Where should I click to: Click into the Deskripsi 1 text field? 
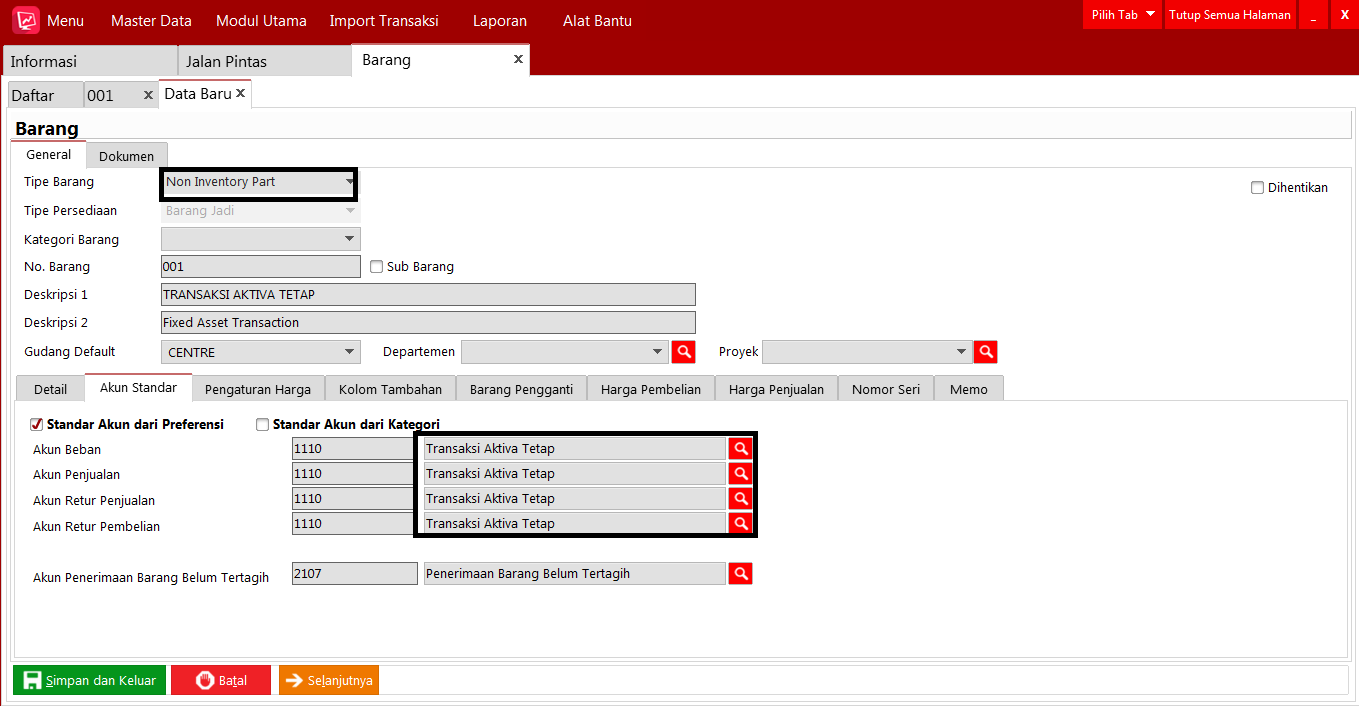(x=428, y=295)
